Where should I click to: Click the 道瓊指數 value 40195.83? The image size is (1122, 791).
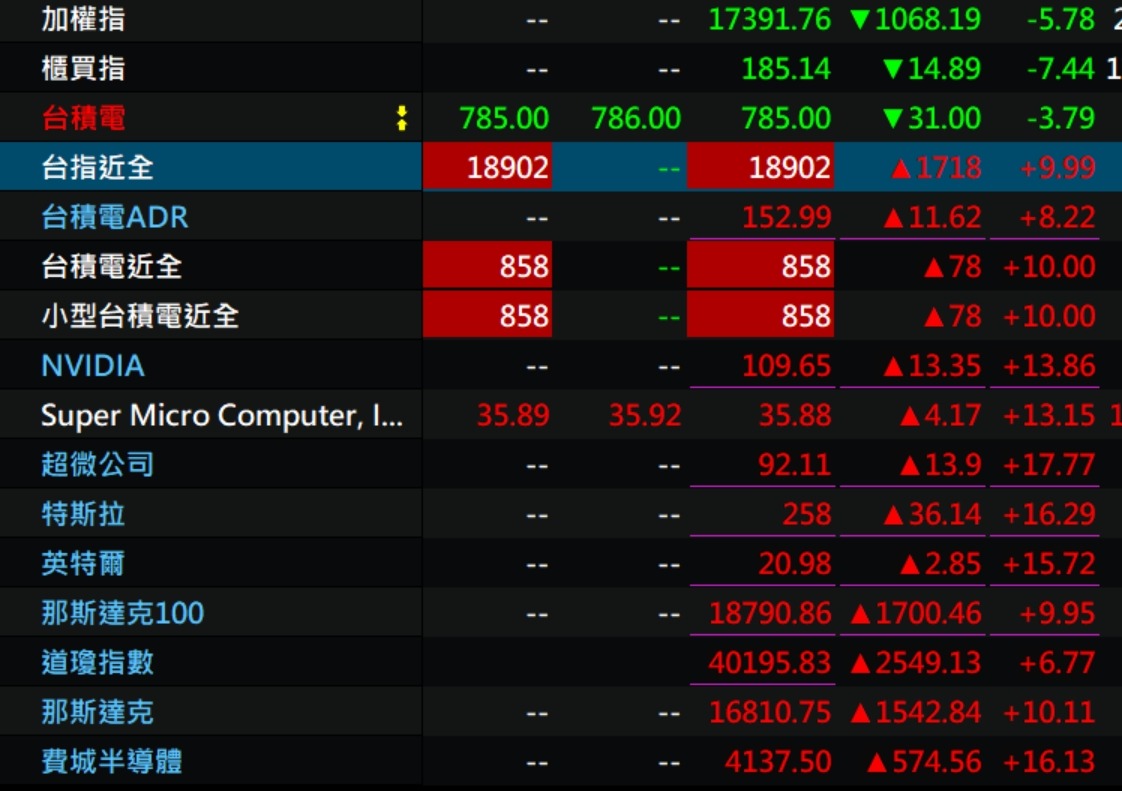tap(769, 662)
